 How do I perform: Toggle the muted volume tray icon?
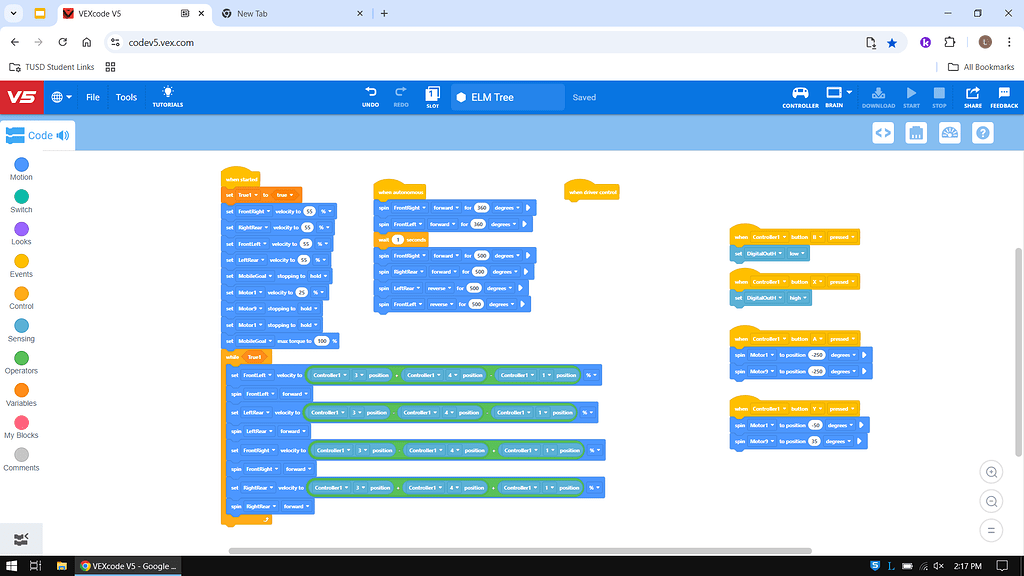[938, 566]
